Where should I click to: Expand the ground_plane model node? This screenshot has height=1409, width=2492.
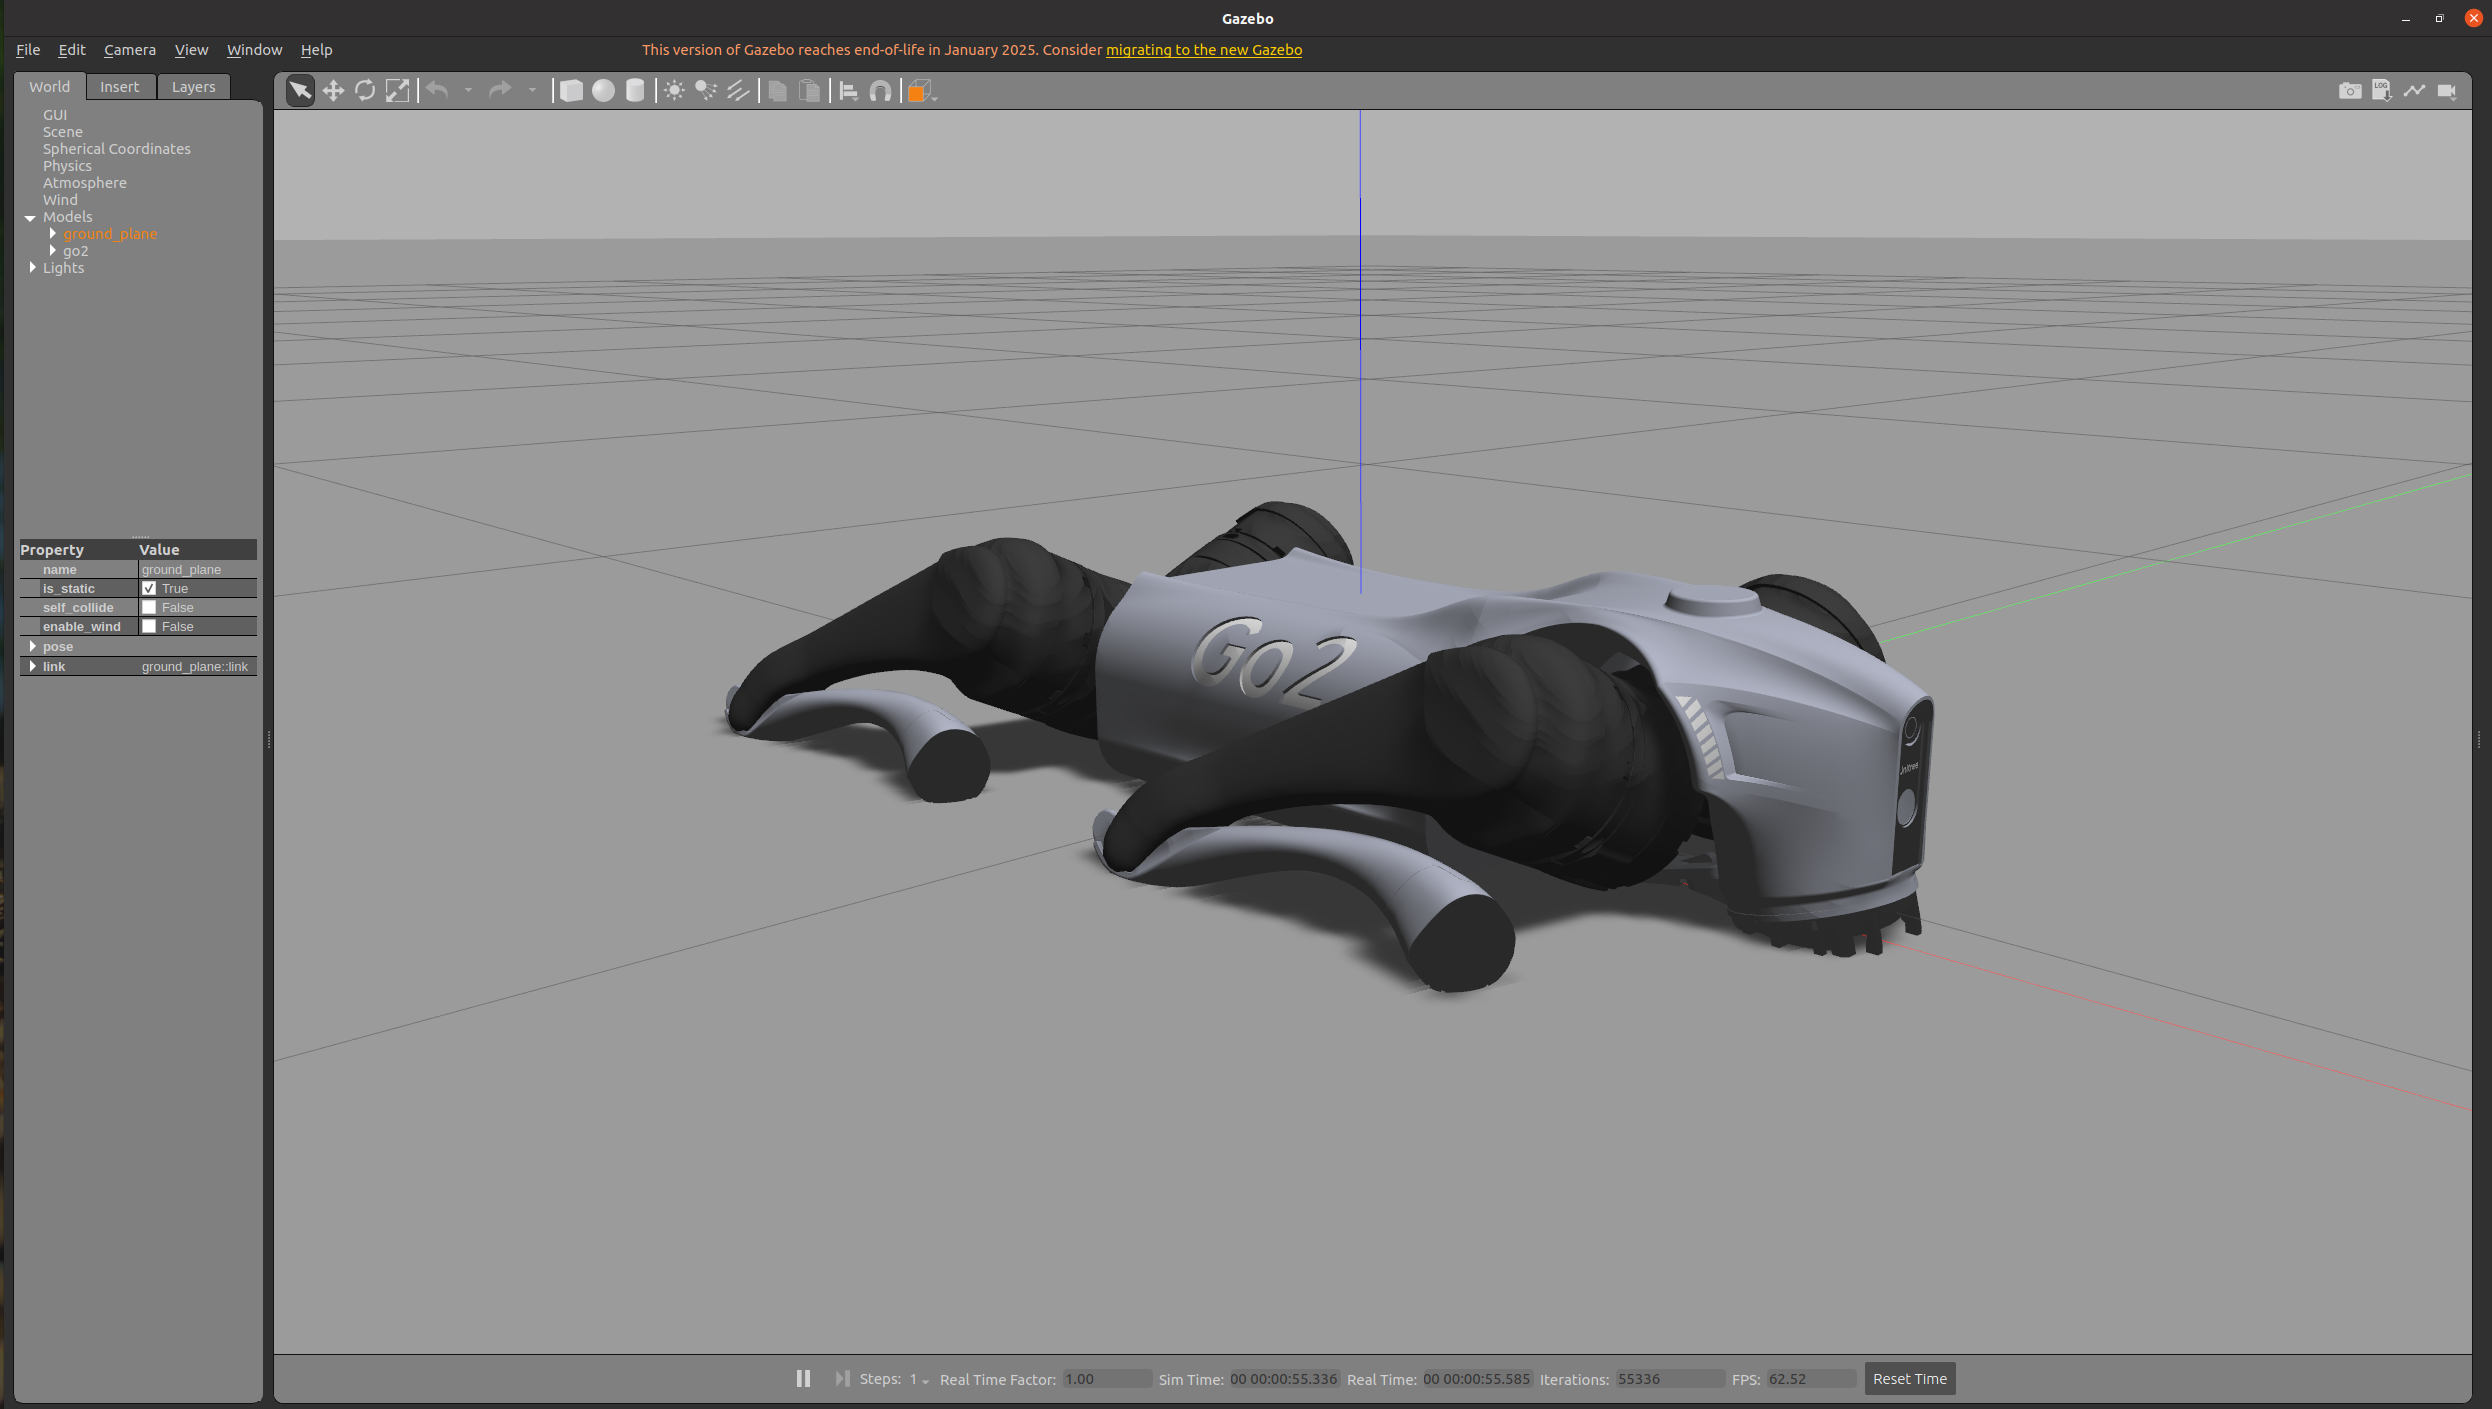(x=52, y=233)
